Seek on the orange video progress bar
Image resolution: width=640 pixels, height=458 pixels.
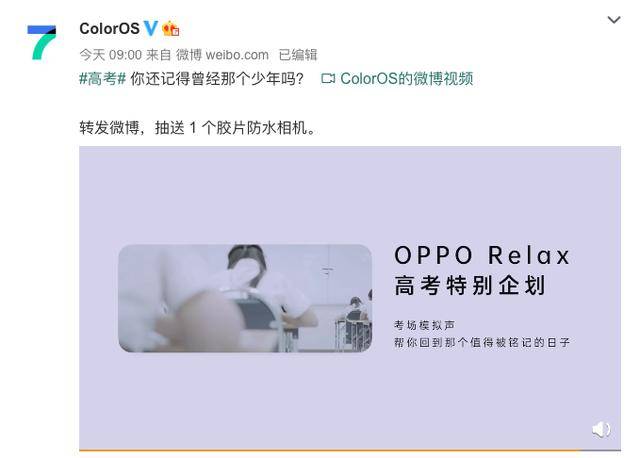click(x=329, y=450)
